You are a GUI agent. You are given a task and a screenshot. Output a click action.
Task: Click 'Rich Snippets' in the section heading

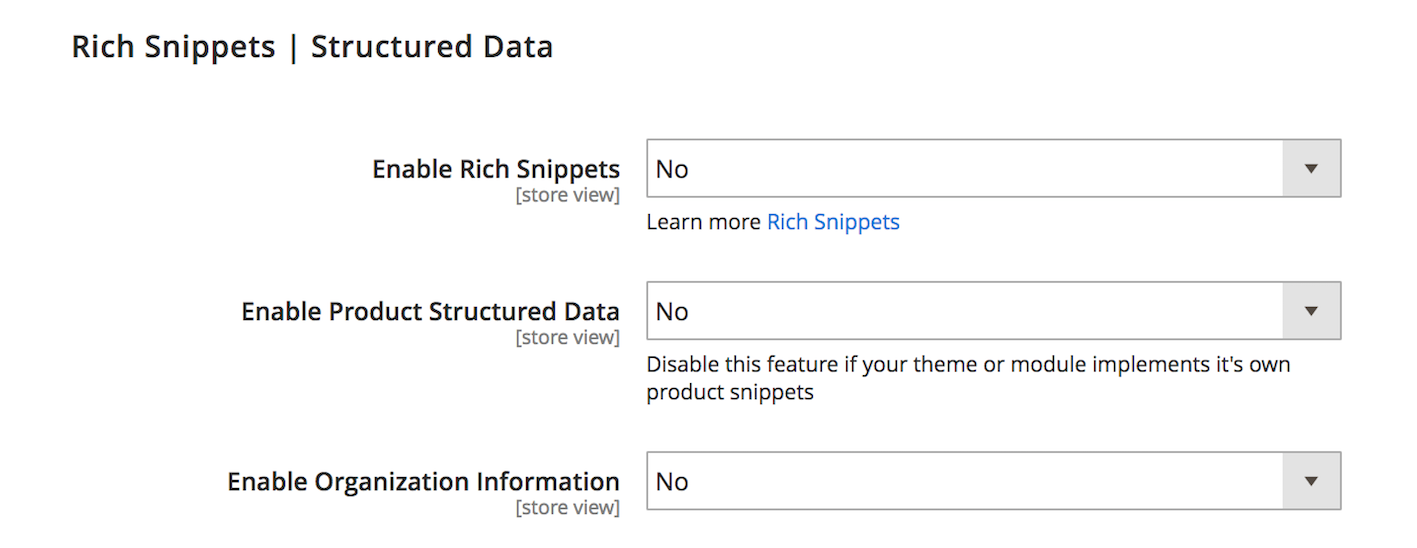173,47
